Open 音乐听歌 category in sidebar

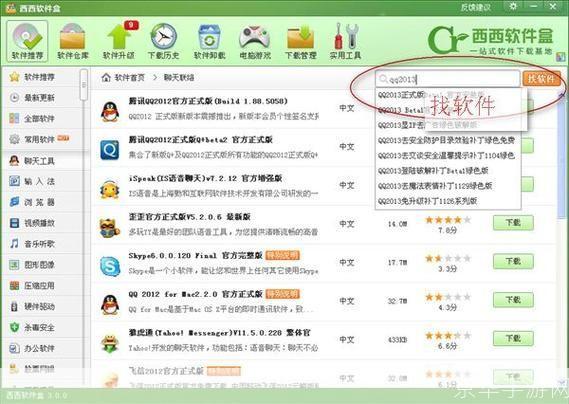(x=40, y=244)
